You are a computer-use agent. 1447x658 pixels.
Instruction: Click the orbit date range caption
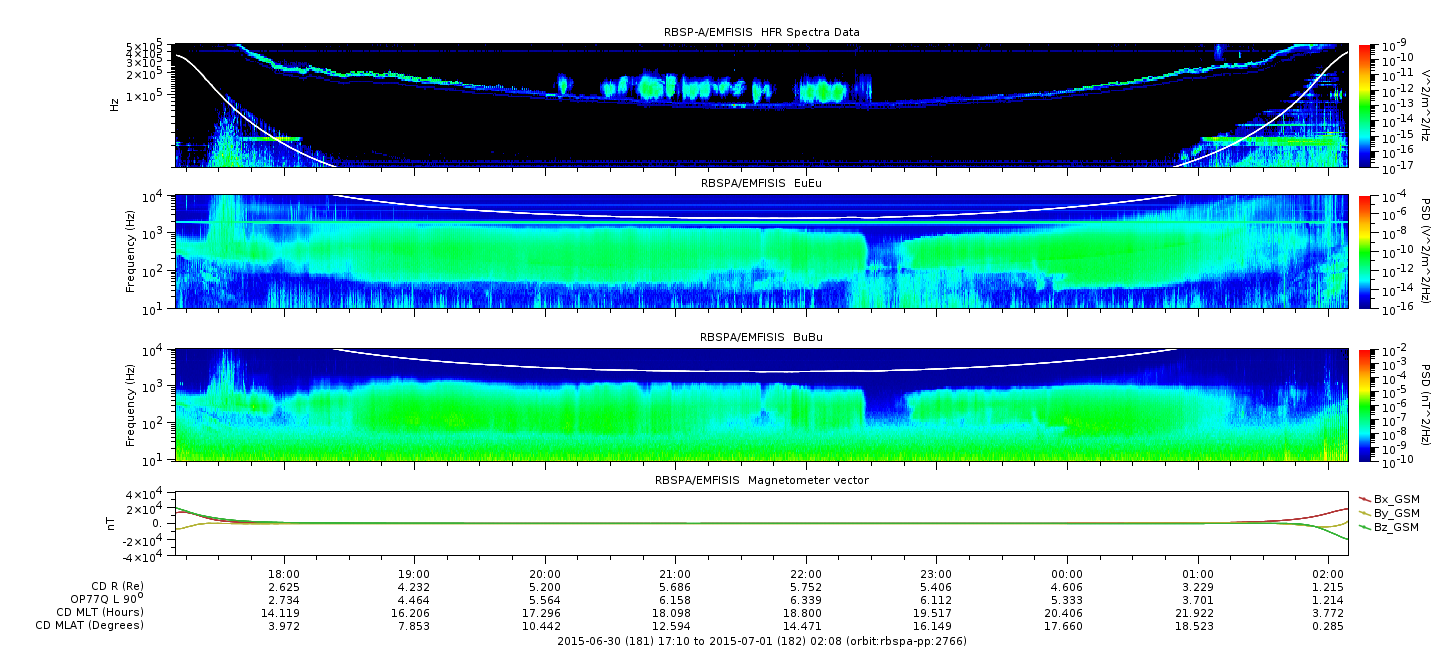click(x=761, y=641)
